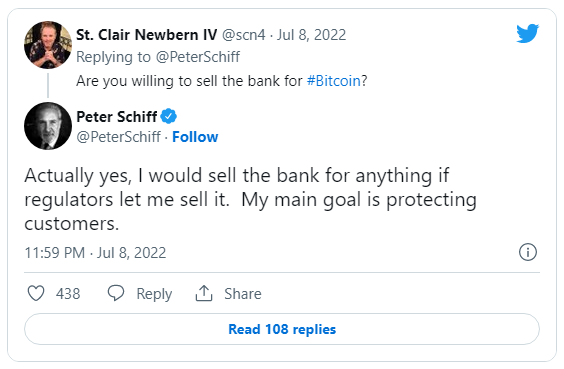Click the @scn4 handle
564x369 pixels.
click(244, 35)
